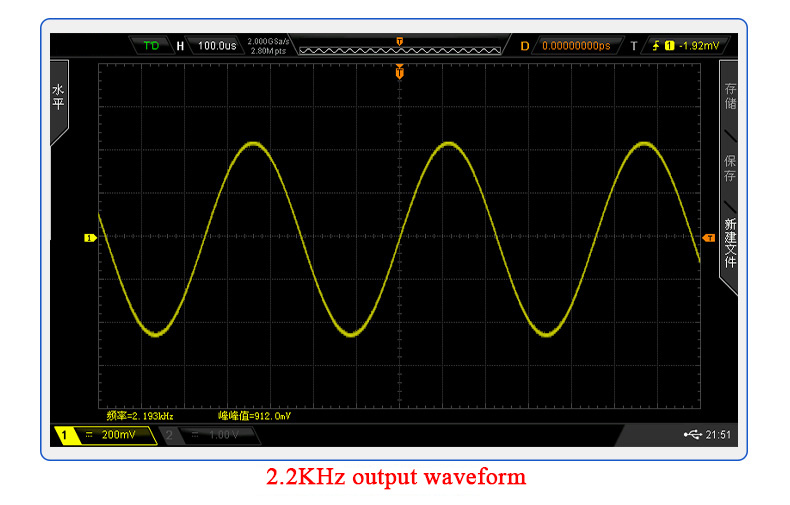Toggle channel 2 at 1.00 V

pyautogui.click(x=209, y=435)
